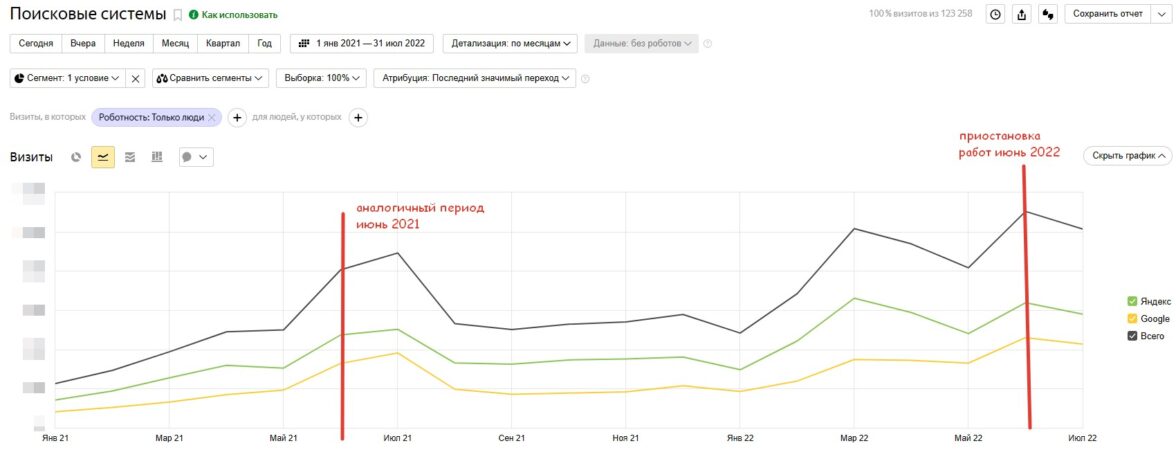Toggle the Всего series checkbox
The image size is (1176, 459).
[x=1132, y=337]
